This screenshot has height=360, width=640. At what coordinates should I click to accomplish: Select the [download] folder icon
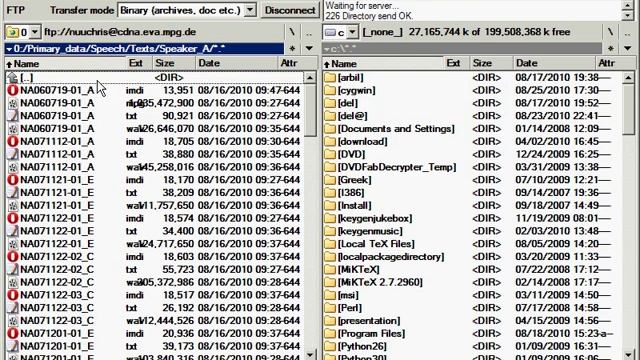click(x=330, y=142)
